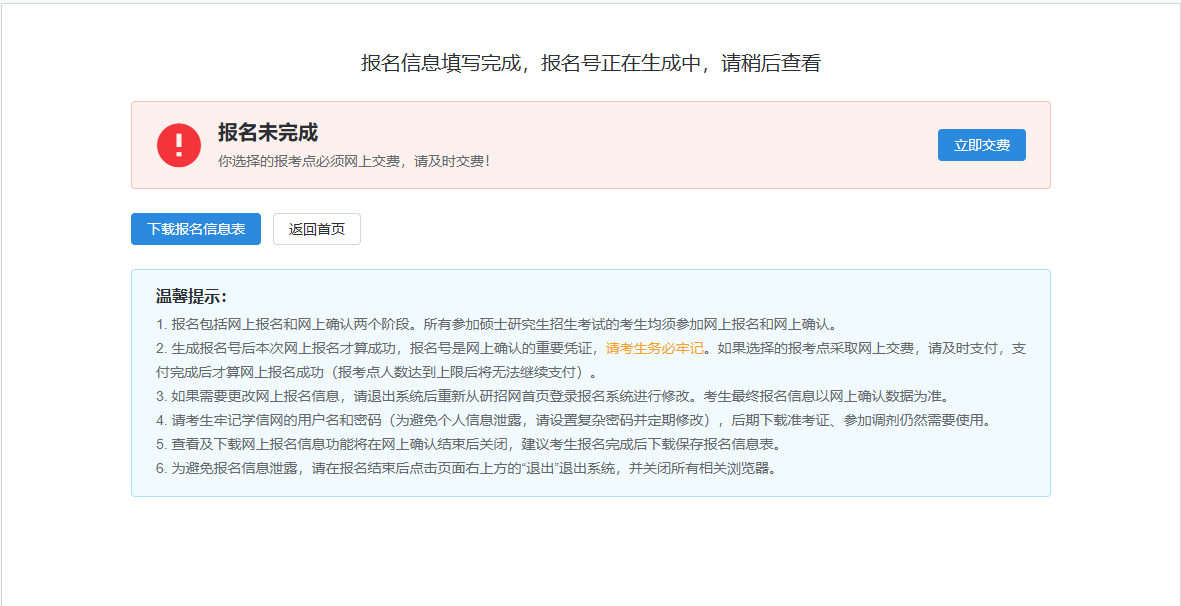This screenshot has width=1181, height=606.
Task: Click the page title about 报名号正在生成
Action: [590, 61]
